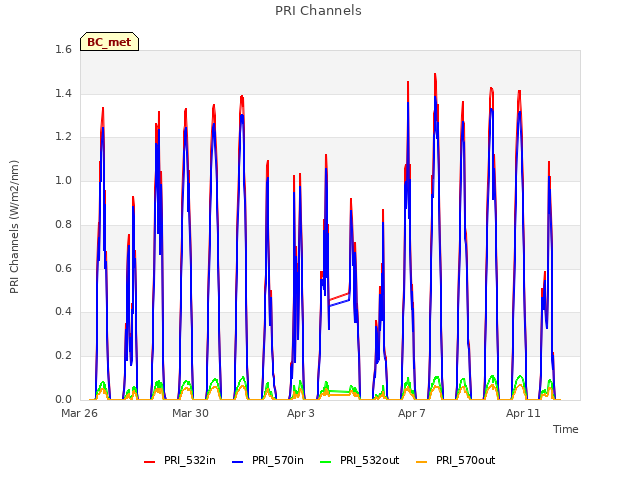Click the Apr 7 x-axis tick label

[x=412, y=413]
